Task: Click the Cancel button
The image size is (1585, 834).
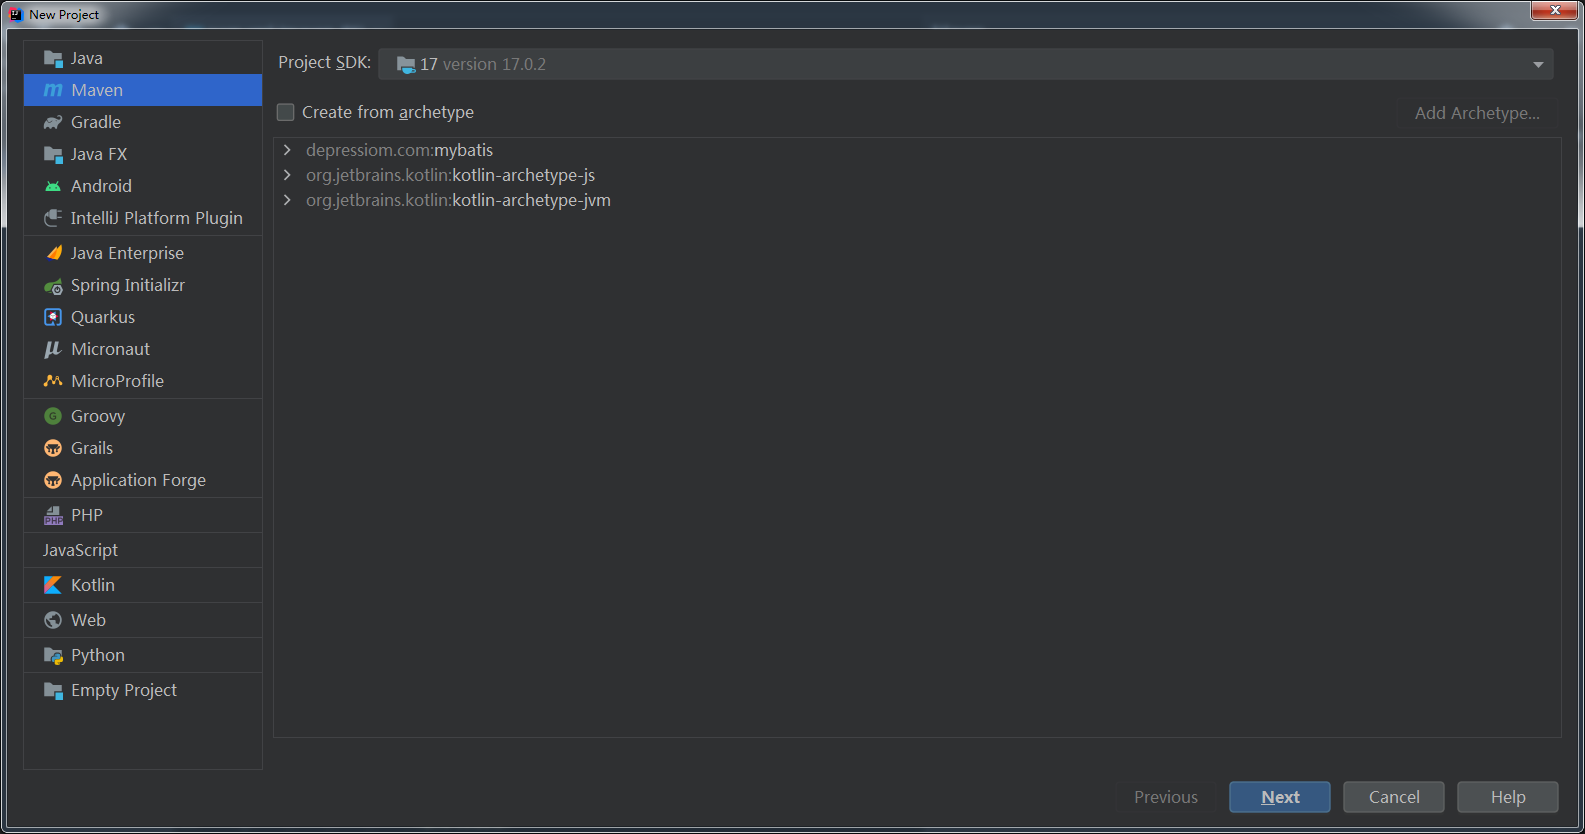Action: tap(1394, 797)
